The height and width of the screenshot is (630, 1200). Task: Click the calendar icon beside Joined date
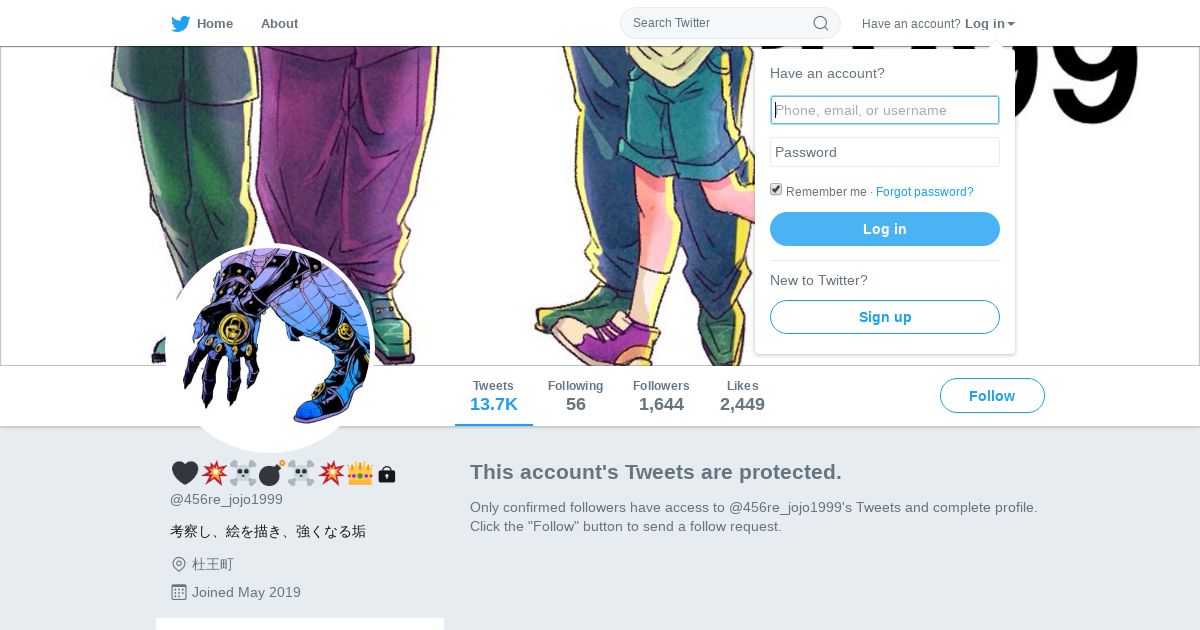(179, 592)
